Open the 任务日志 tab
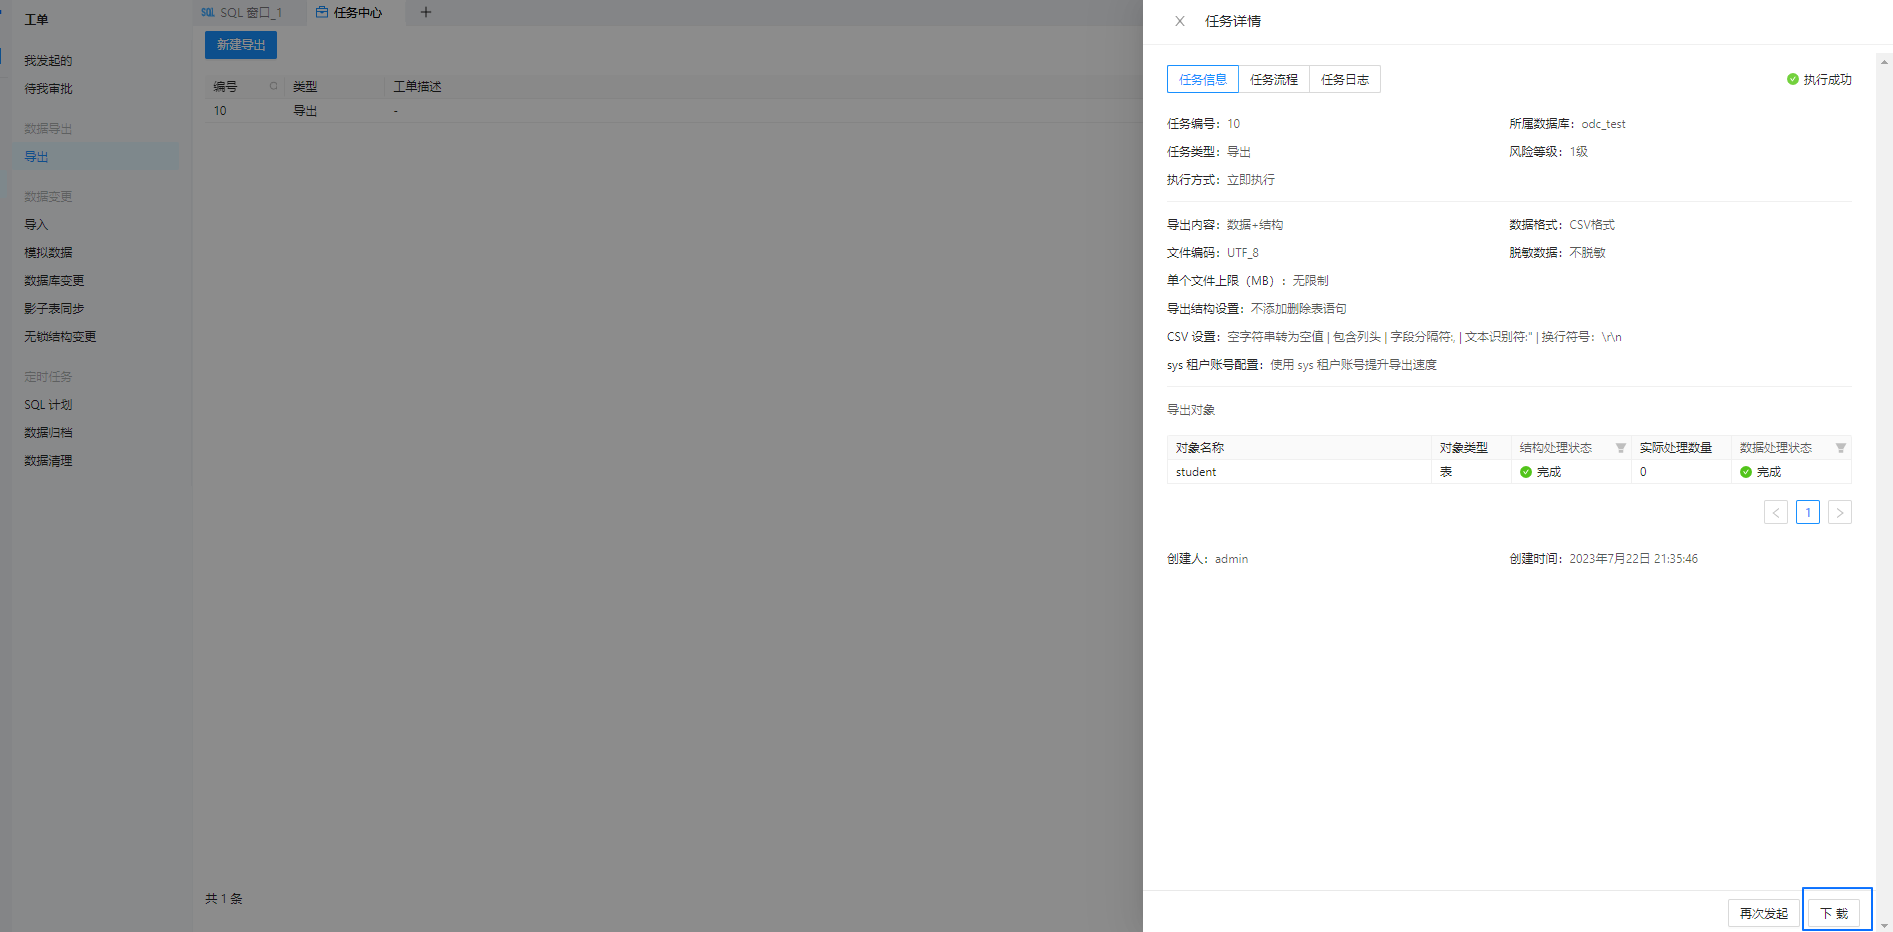This screenshot has height=932, width=1893. (1345, 79)
